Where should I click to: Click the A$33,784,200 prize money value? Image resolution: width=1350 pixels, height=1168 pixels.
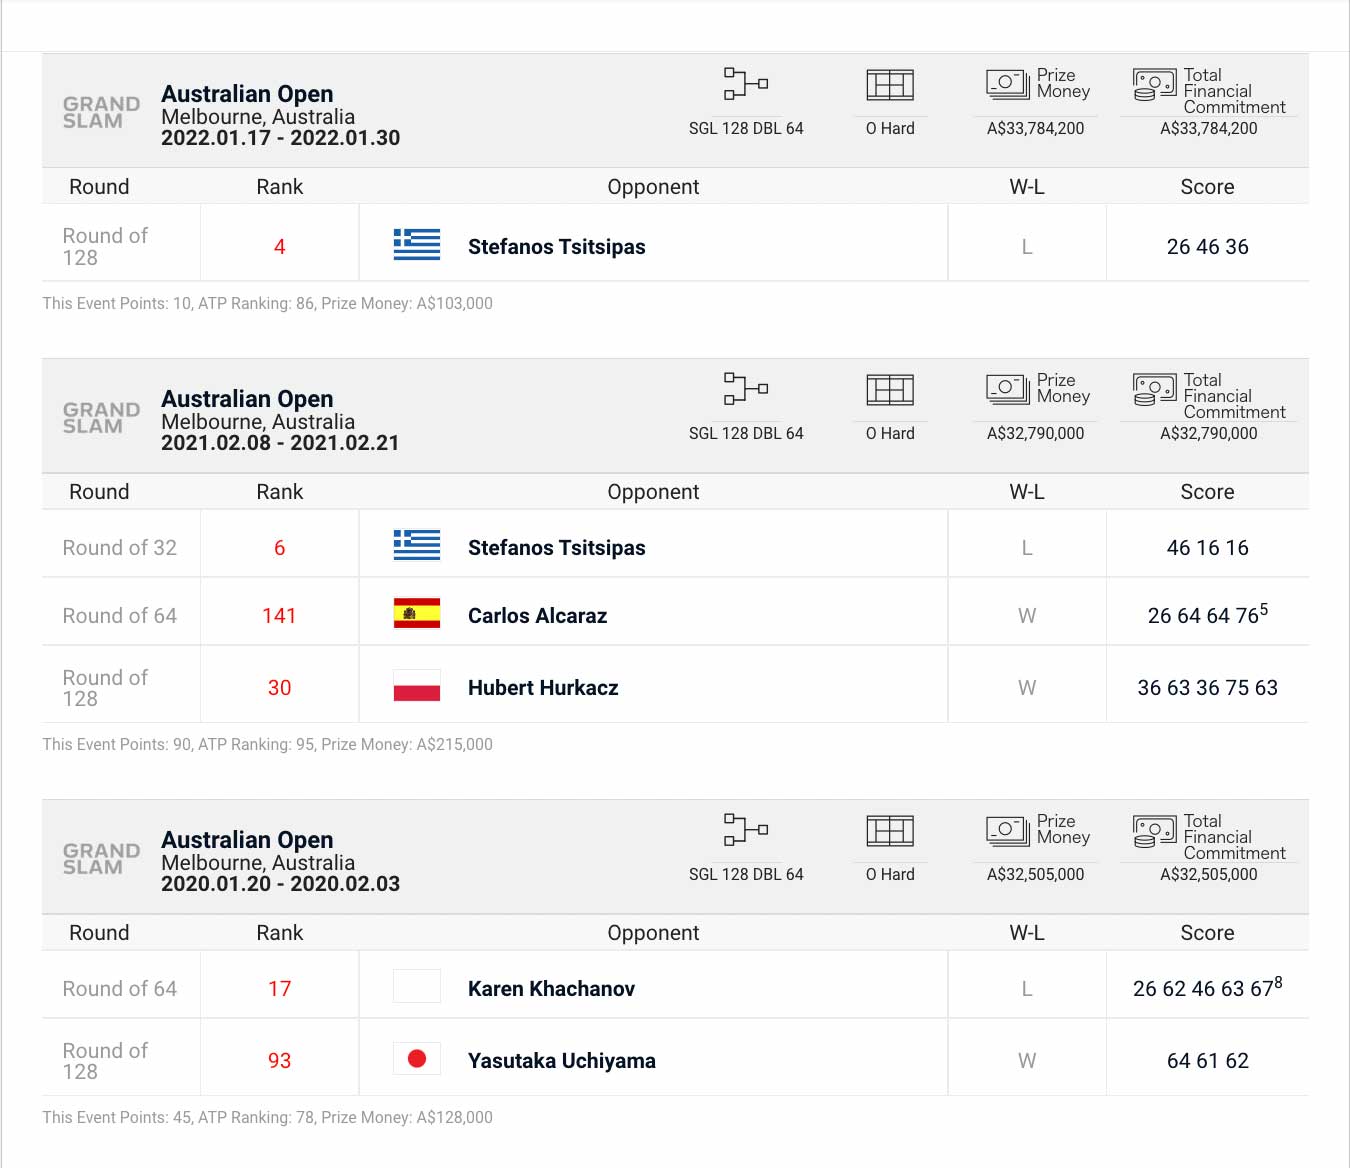click(1035, 128)
